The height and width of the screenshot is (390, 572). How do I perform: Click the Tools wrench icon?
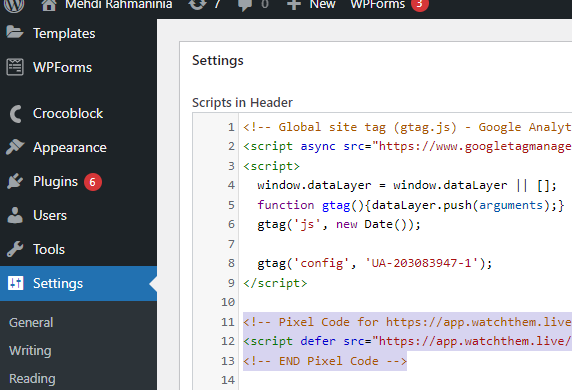point(15,249)
